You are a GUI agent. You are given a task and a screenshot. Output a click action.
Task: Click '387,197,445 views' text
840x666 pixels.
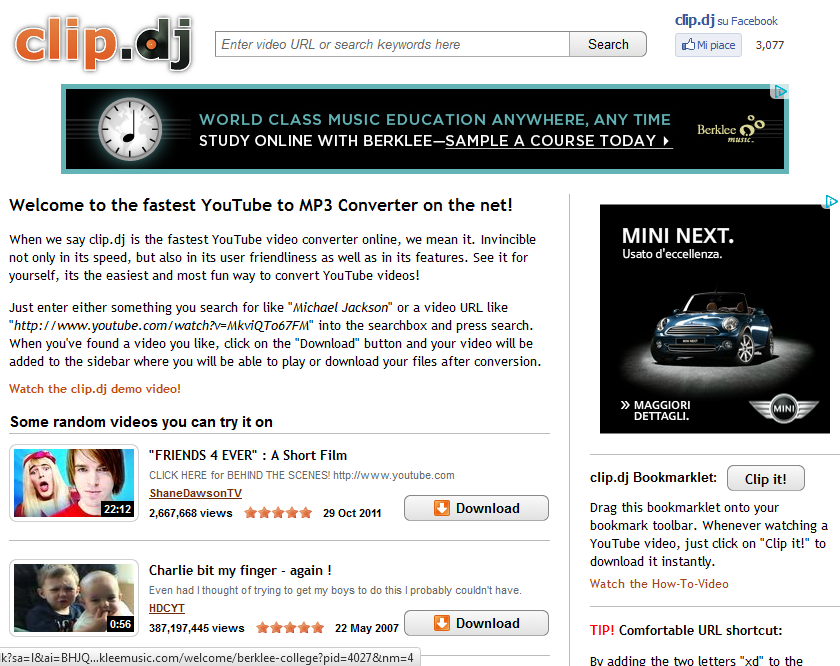197,627
